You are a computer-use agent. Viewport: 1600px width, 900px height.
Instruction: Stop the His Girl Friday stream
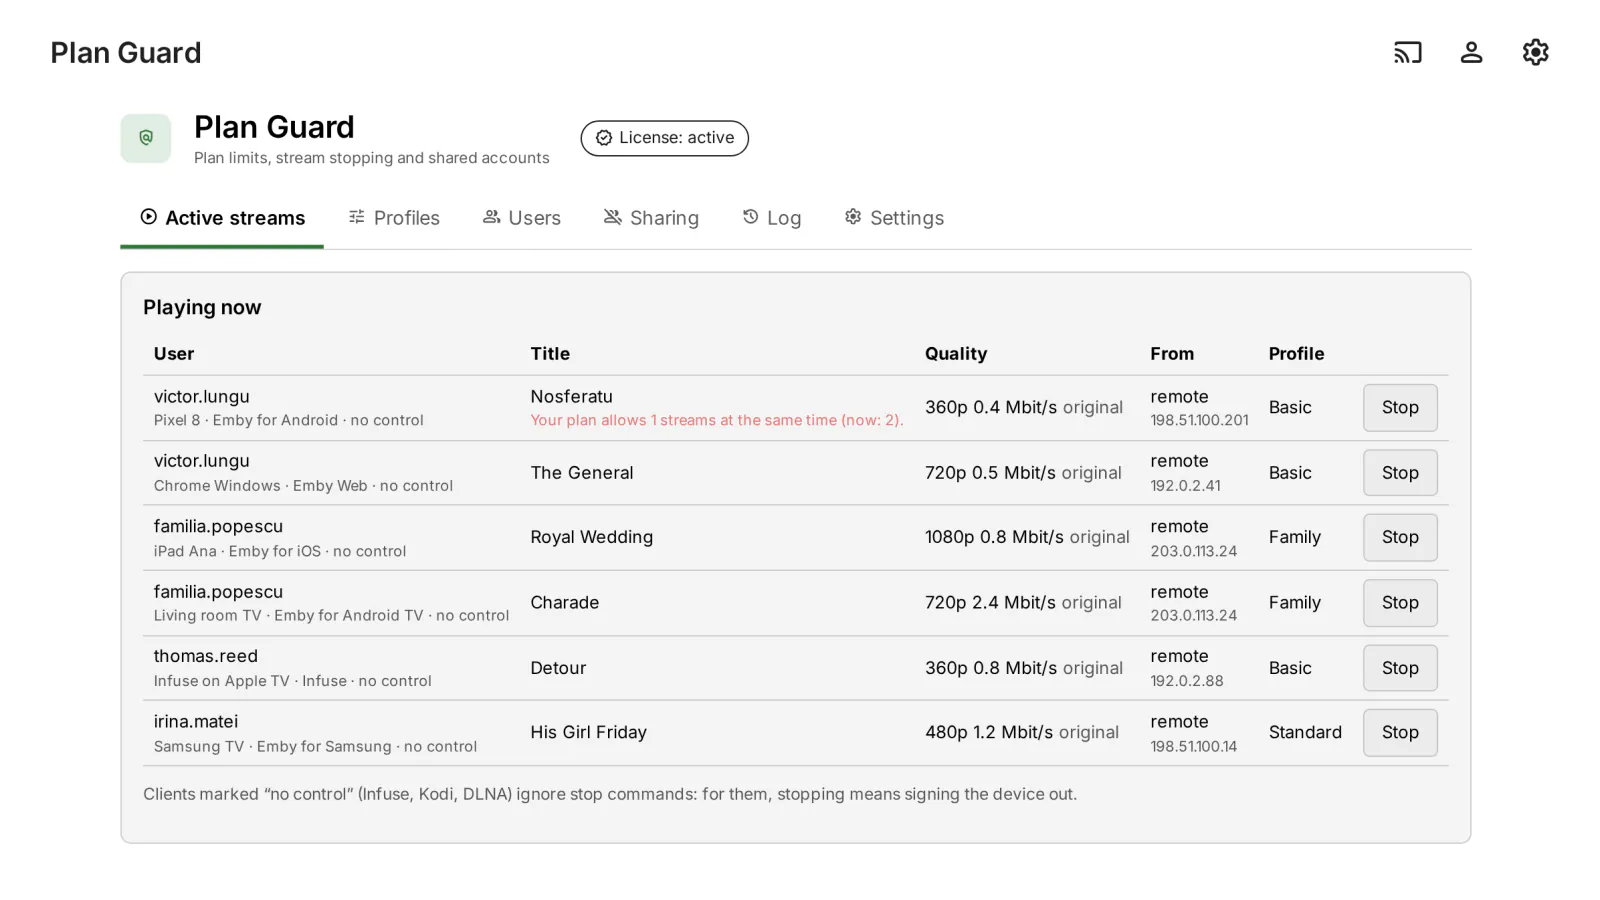click(x=1400, y=733)
